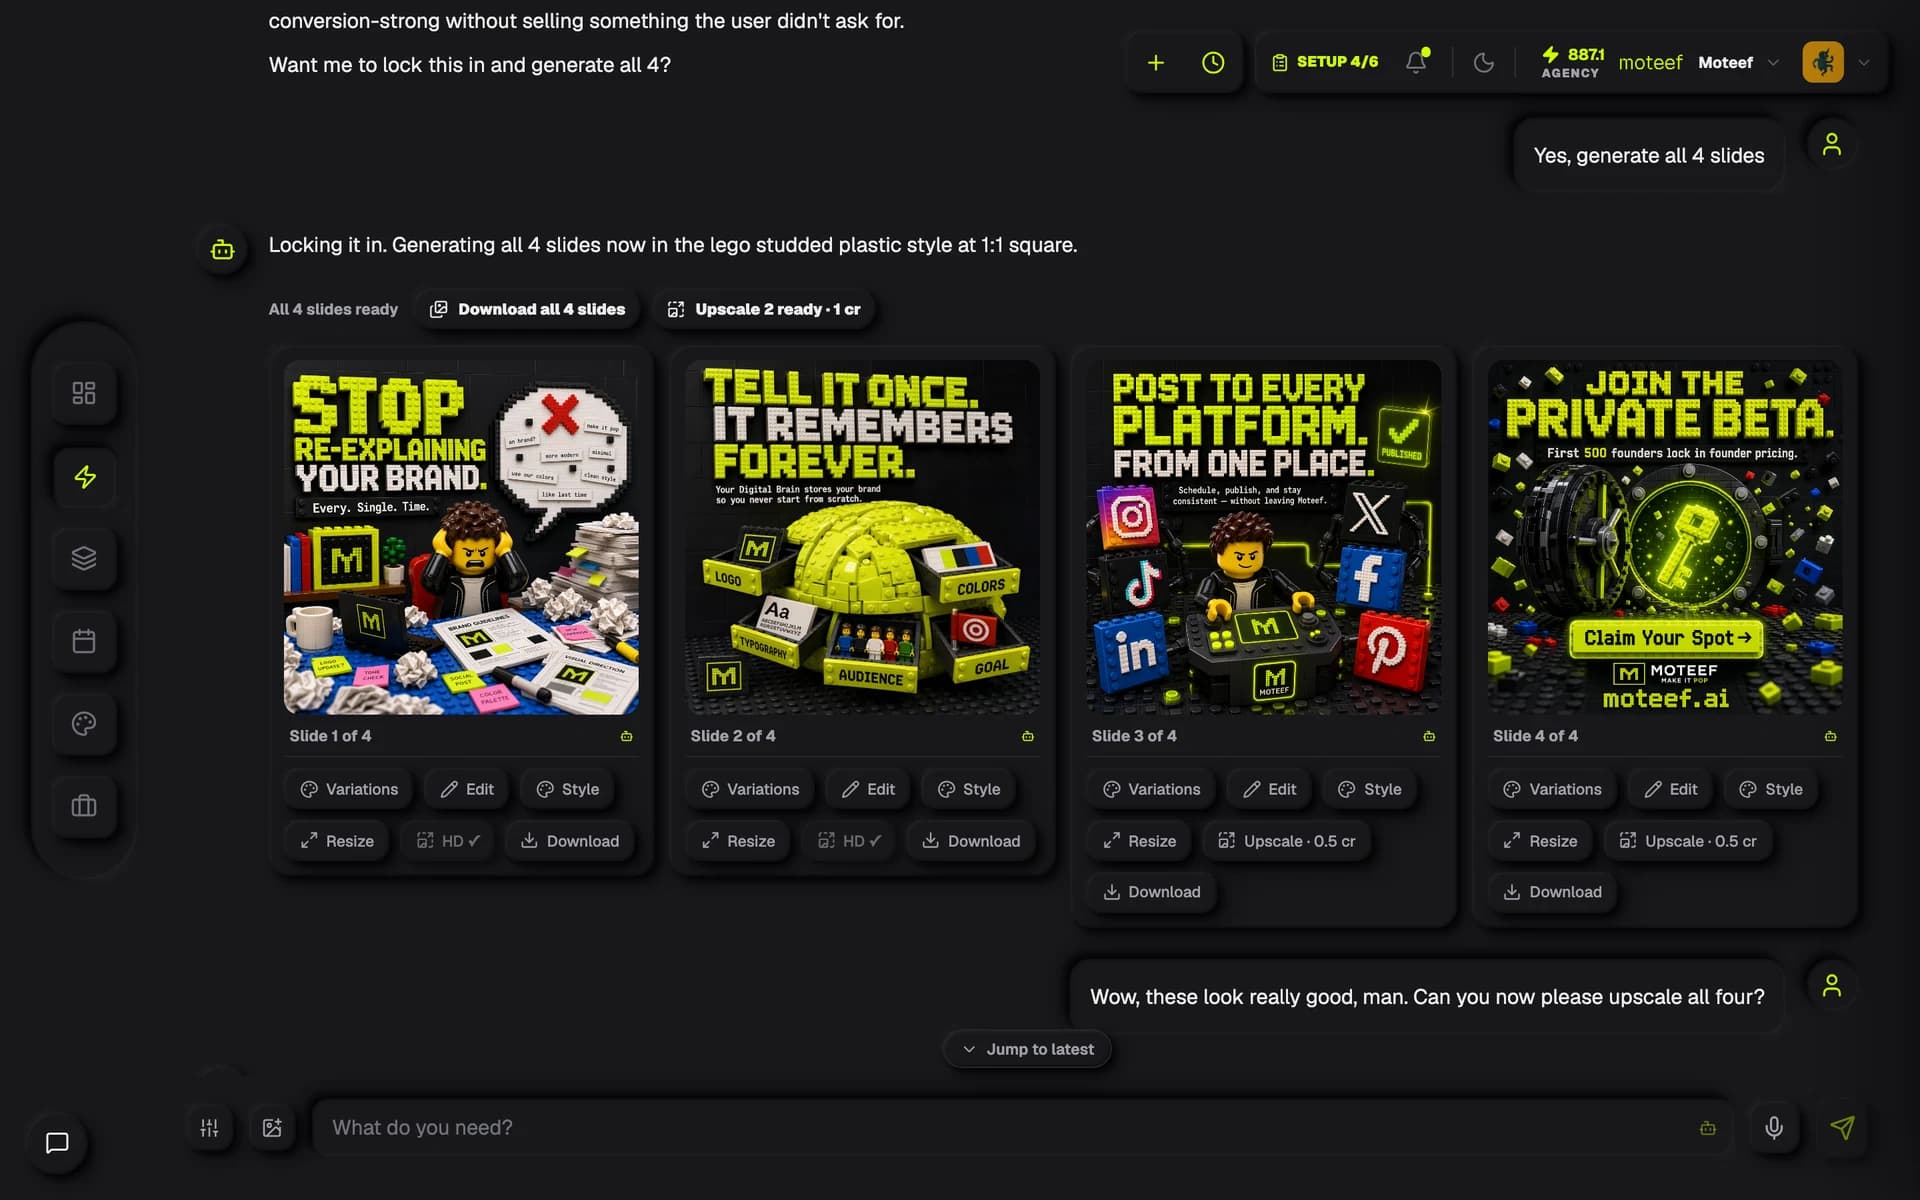This screenshot has height=1200, width=1920.
Task: Click the robot icon next to Slide 1 of 4
Action: (627, 736)
